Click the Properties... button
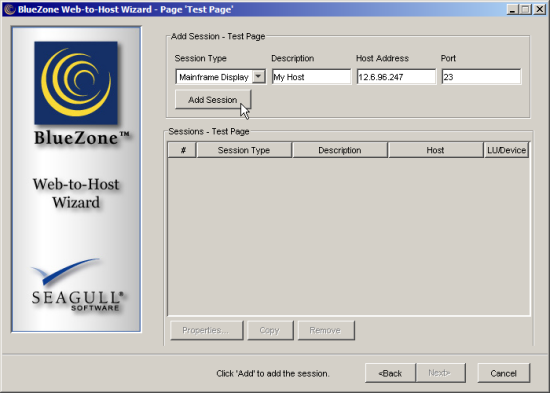Image resolution: width=550 pixels, height=393 pixels. click(x=207, y=330)
